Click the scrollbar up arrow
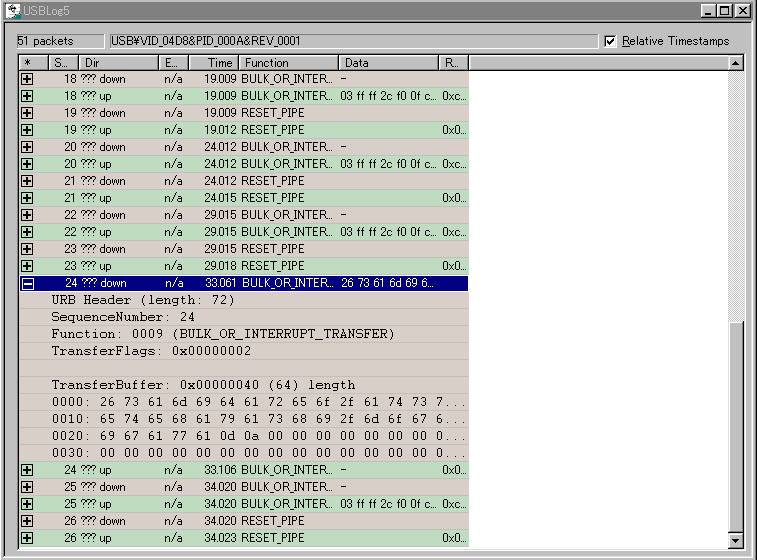This screenshot has width=757, height=560. click(x=735, y=63)
